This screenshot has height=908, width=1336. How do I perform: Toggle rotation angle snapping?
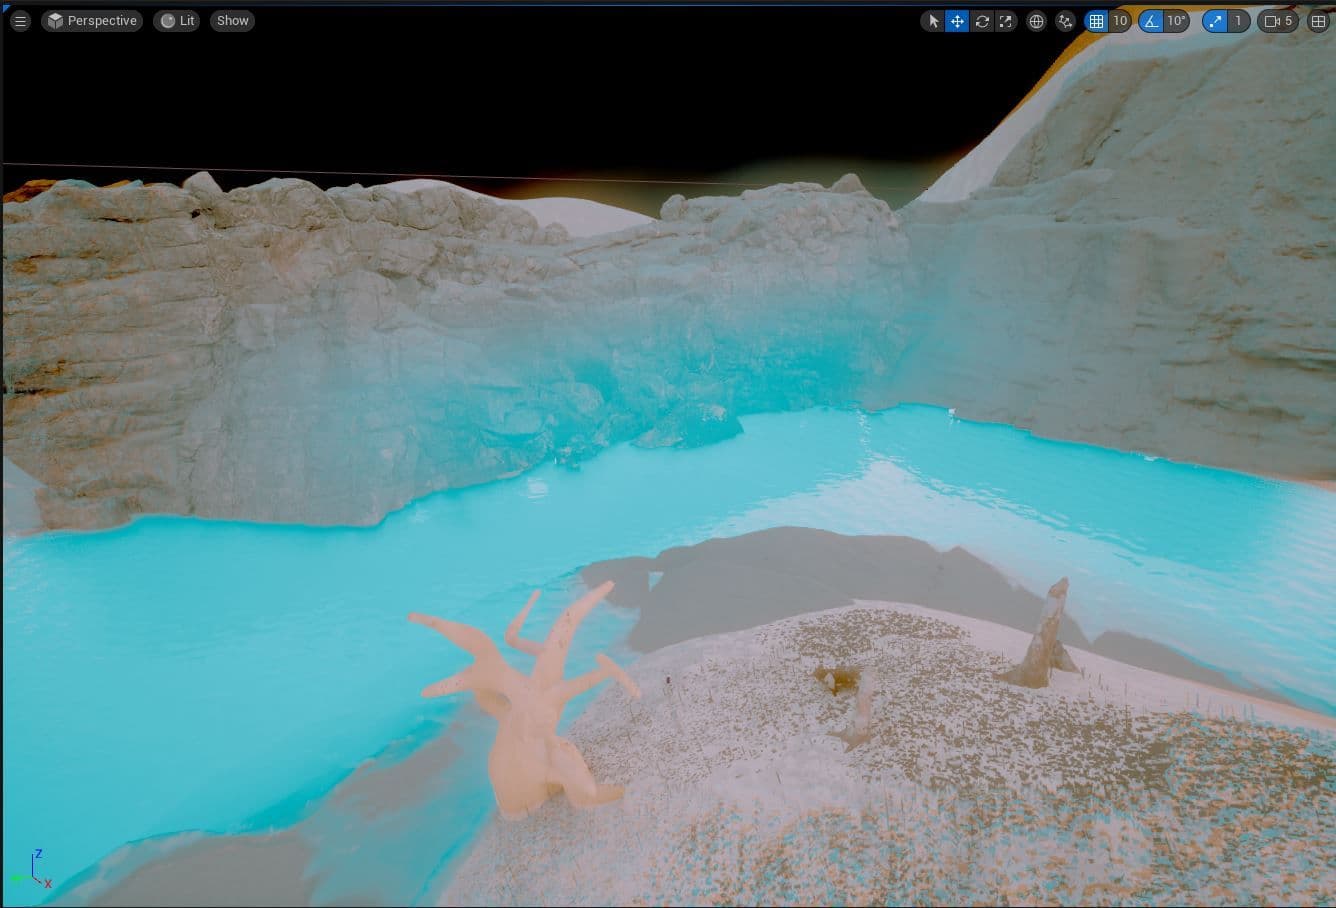(x=1151, y=21)
